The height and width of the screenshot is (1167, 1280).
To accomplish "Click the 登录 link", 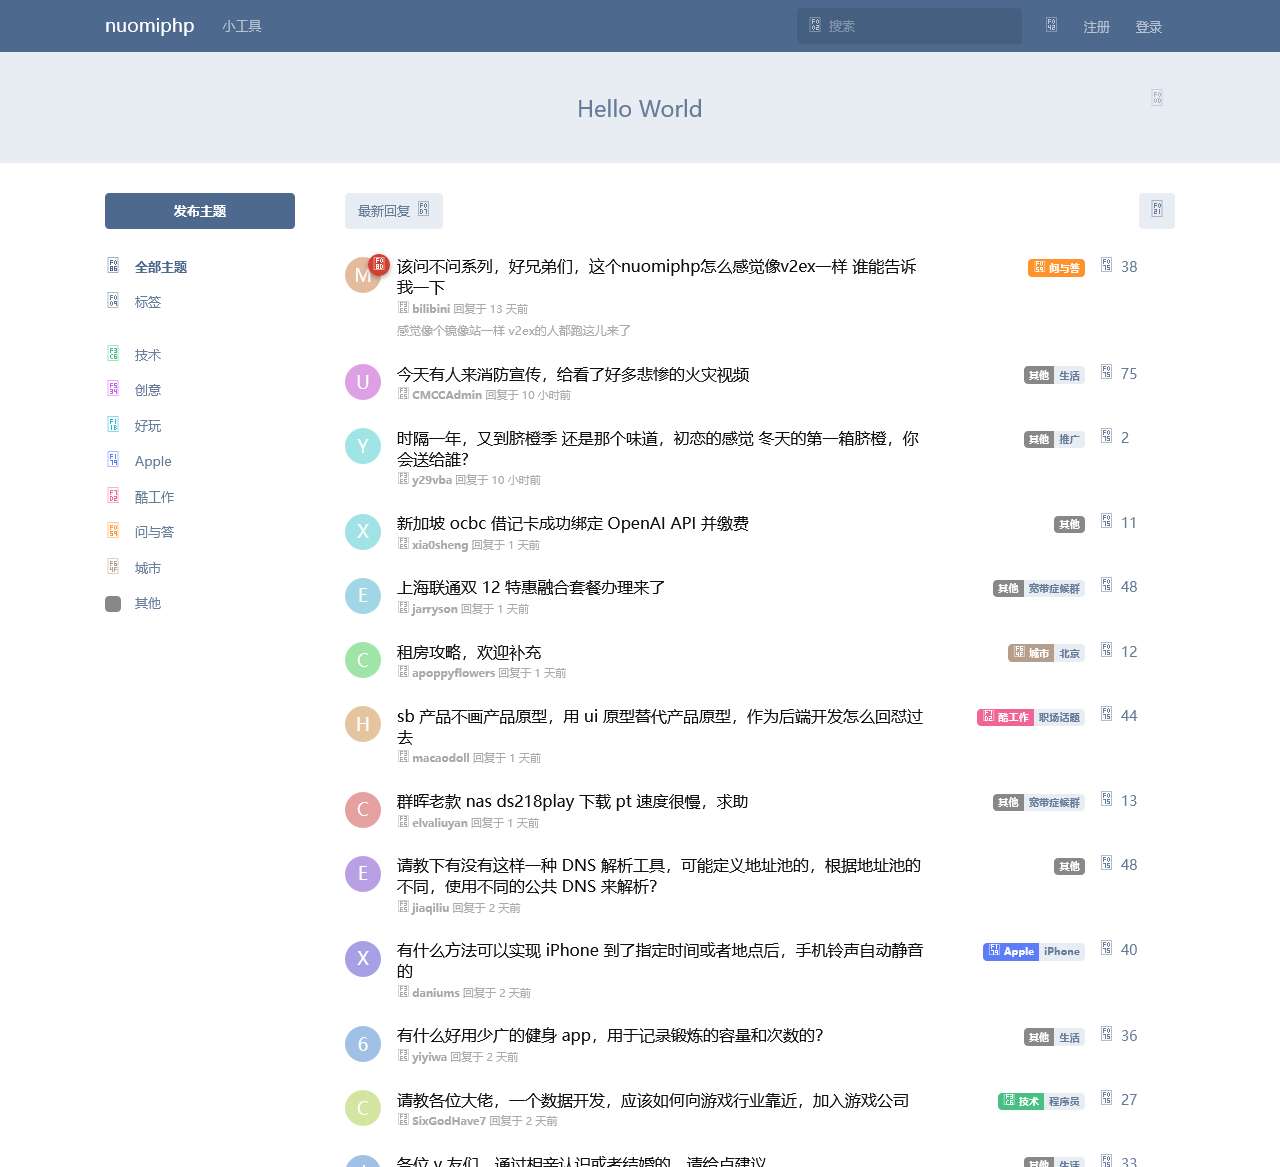I will point(1148,27).
